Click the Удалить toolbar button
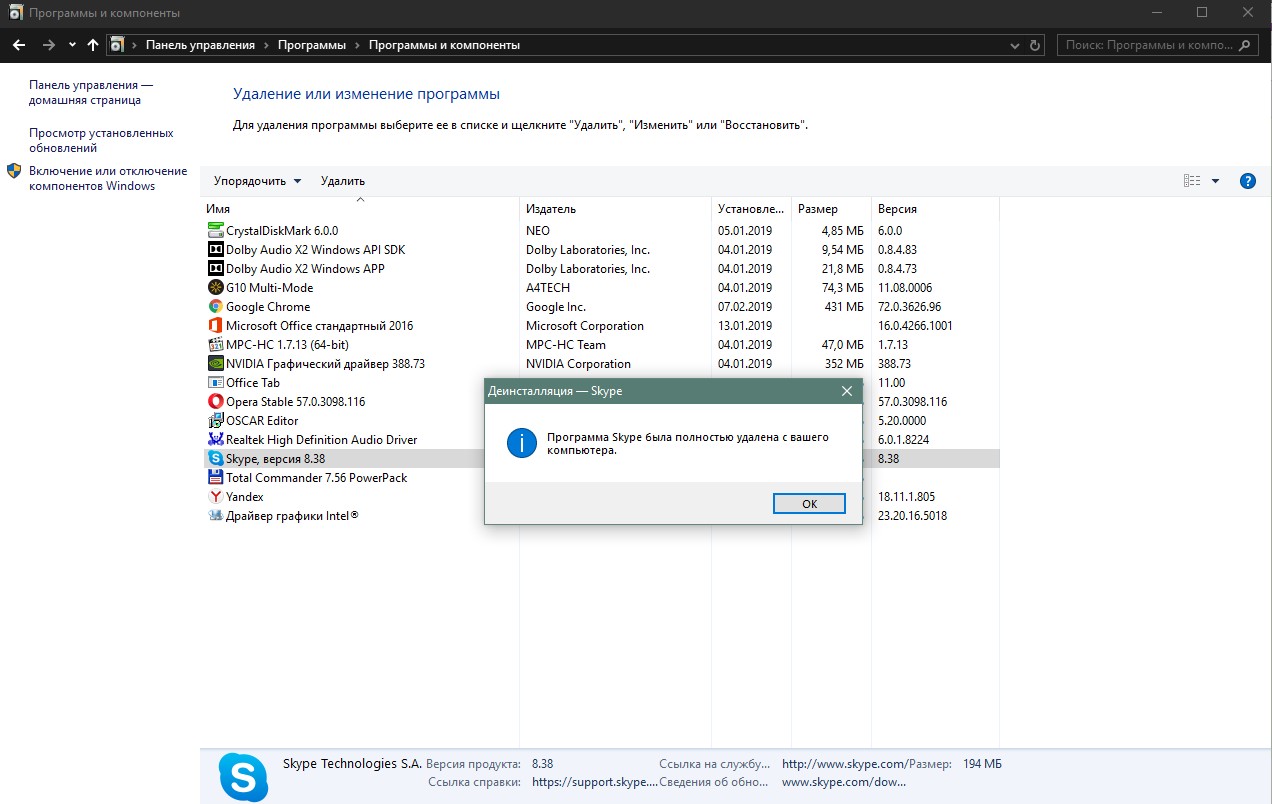This screenshot has height=804, width=1272. 343,181
